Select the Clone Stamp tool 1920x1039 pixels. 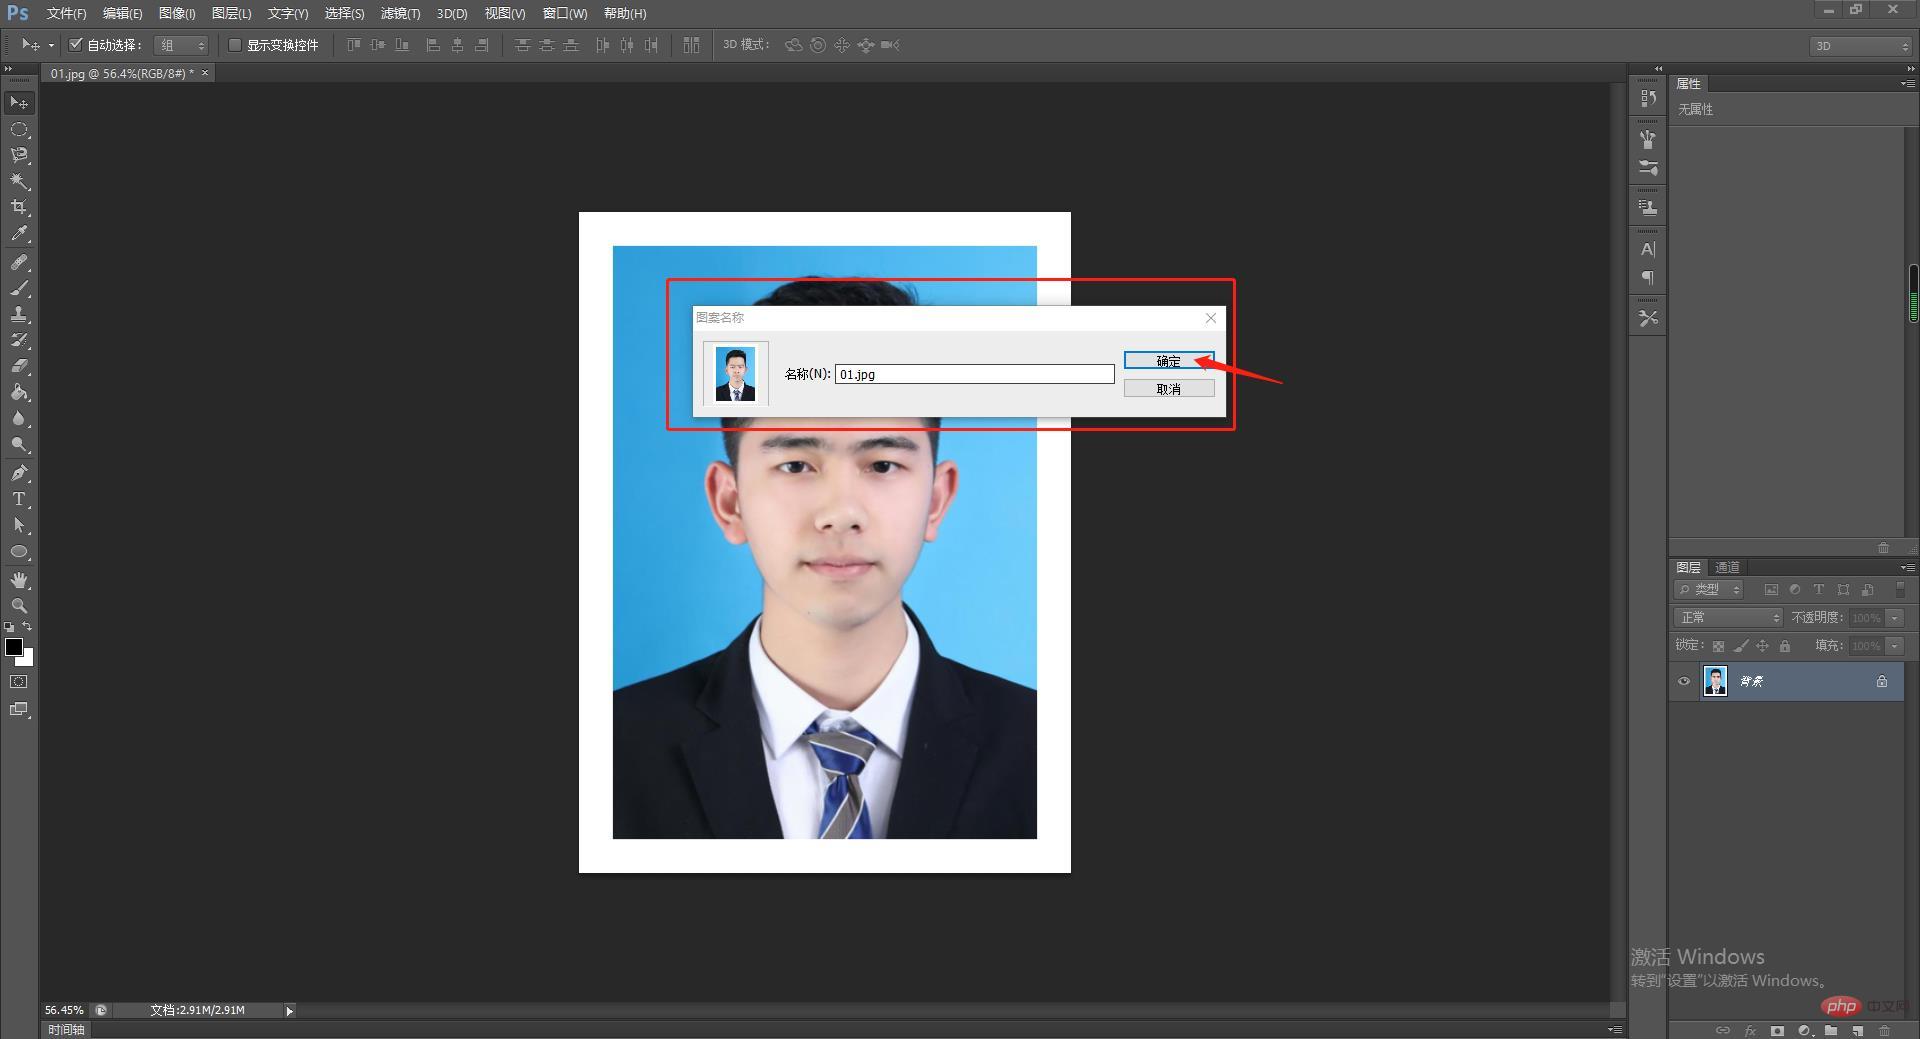pyautogui.click(x=19, y=314)
